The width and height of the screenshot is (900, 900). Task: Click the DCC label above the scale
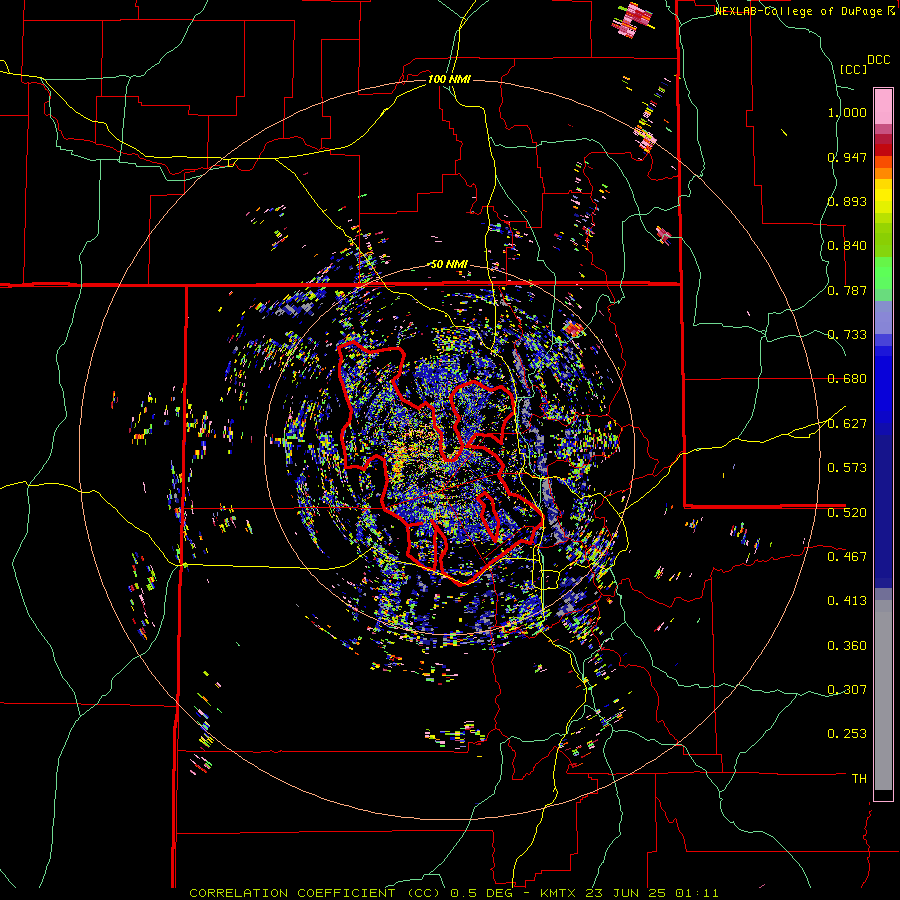tap(878, 59)
